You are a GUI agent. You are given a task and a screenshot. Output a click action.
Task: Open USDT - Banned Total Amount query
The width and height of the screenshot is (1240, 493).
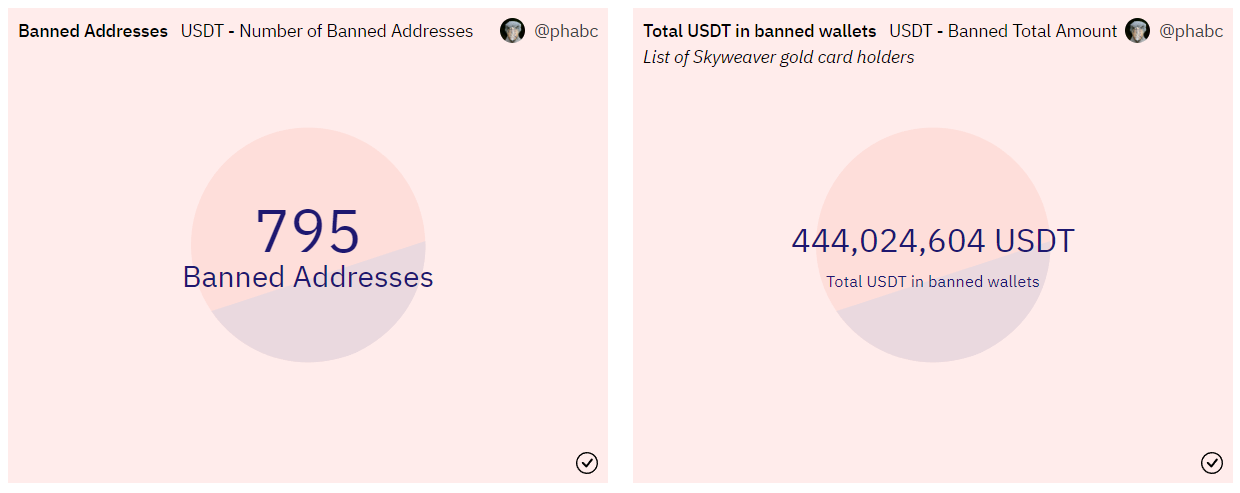coord(1003,31)
